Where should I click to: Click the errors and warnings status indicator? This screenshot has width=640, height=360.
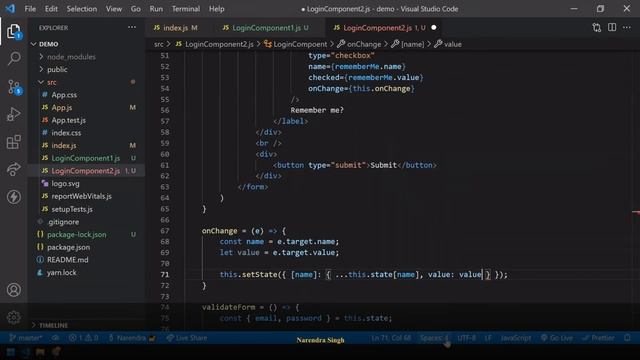click(x=83, y=338)
